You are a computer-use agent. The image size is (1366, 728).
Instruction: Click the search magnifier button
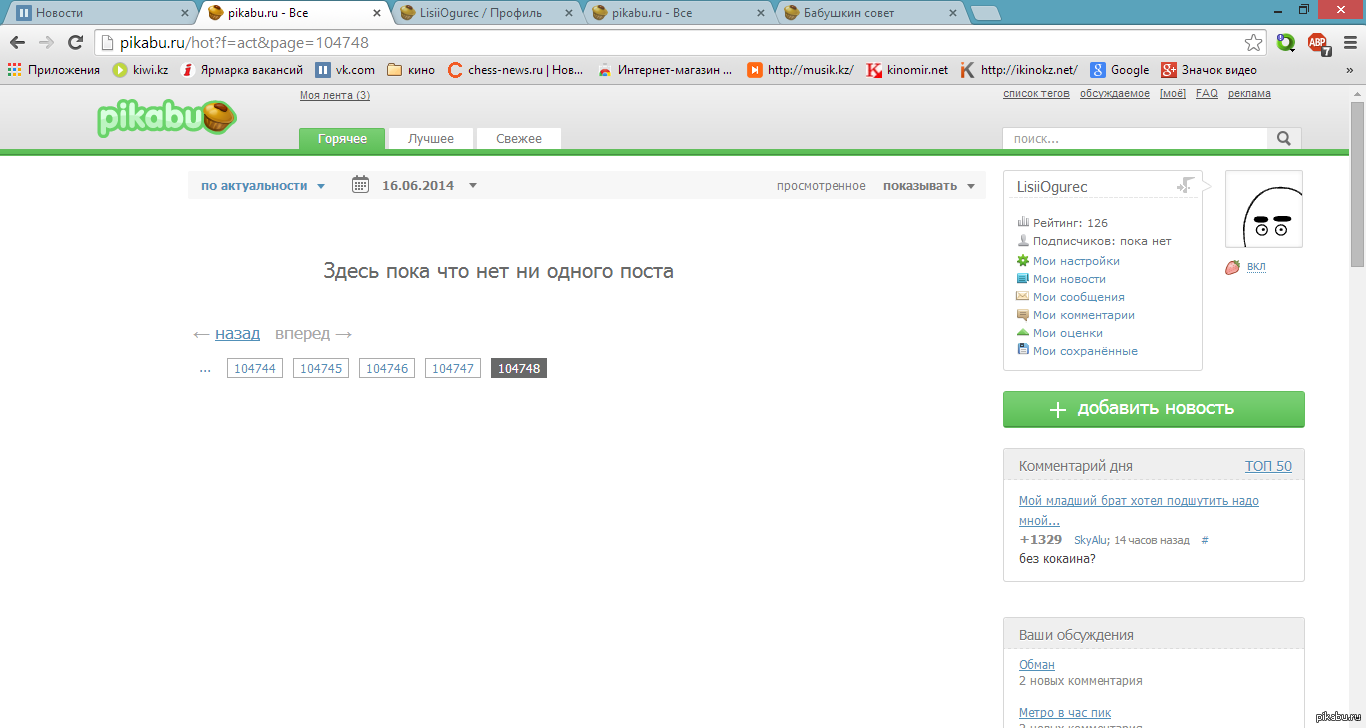point(1285,139)
